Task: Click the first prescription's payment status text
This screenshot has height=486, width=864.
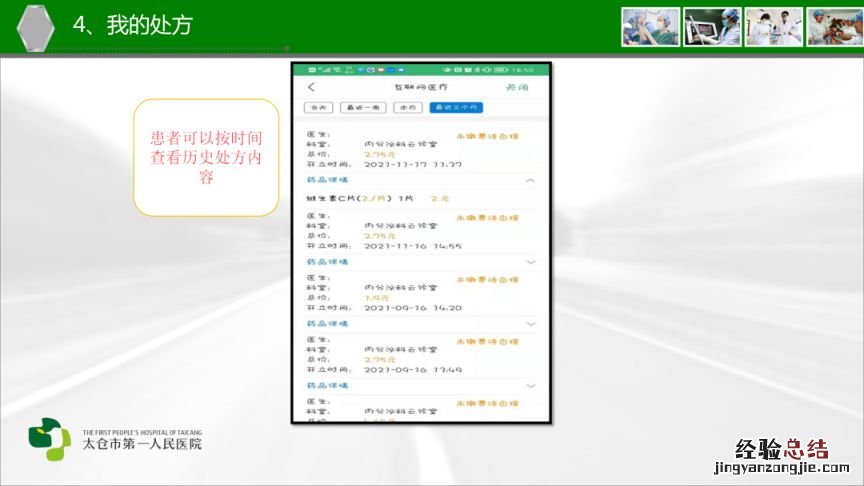Action: (487, 135)
